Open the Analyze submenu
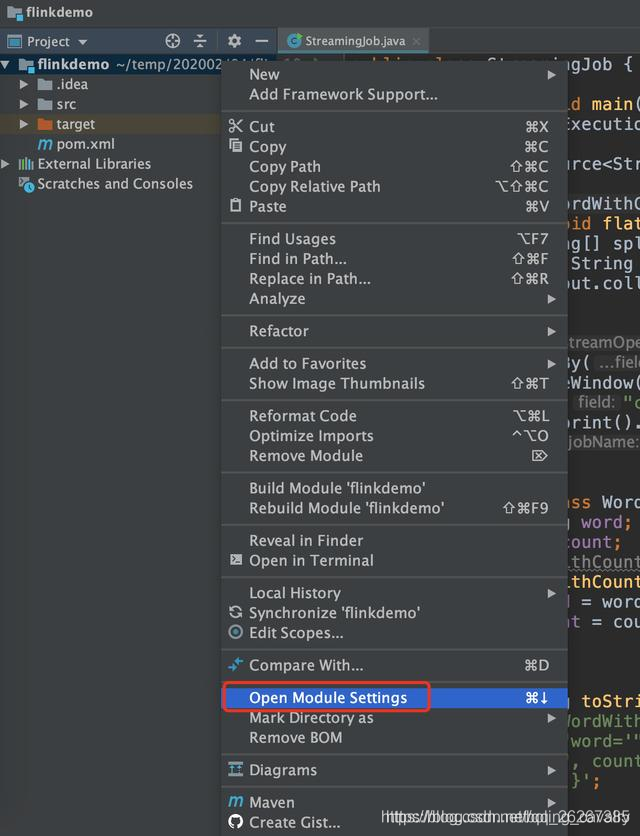This screenshot has height=836, width=640. click(x=395, y=299)
